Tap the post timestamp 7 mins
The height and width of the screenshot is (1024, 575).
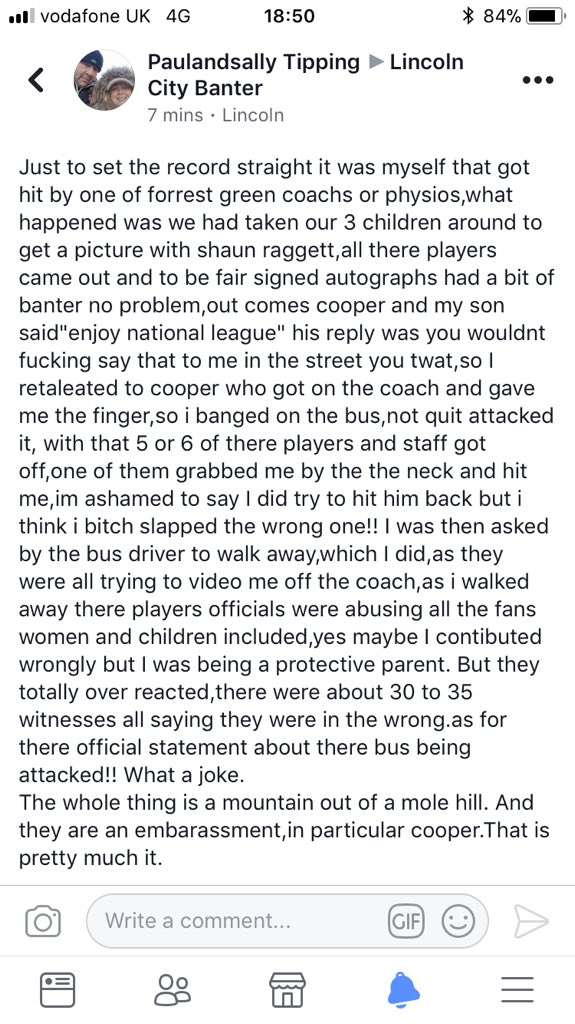pos(175,115)
